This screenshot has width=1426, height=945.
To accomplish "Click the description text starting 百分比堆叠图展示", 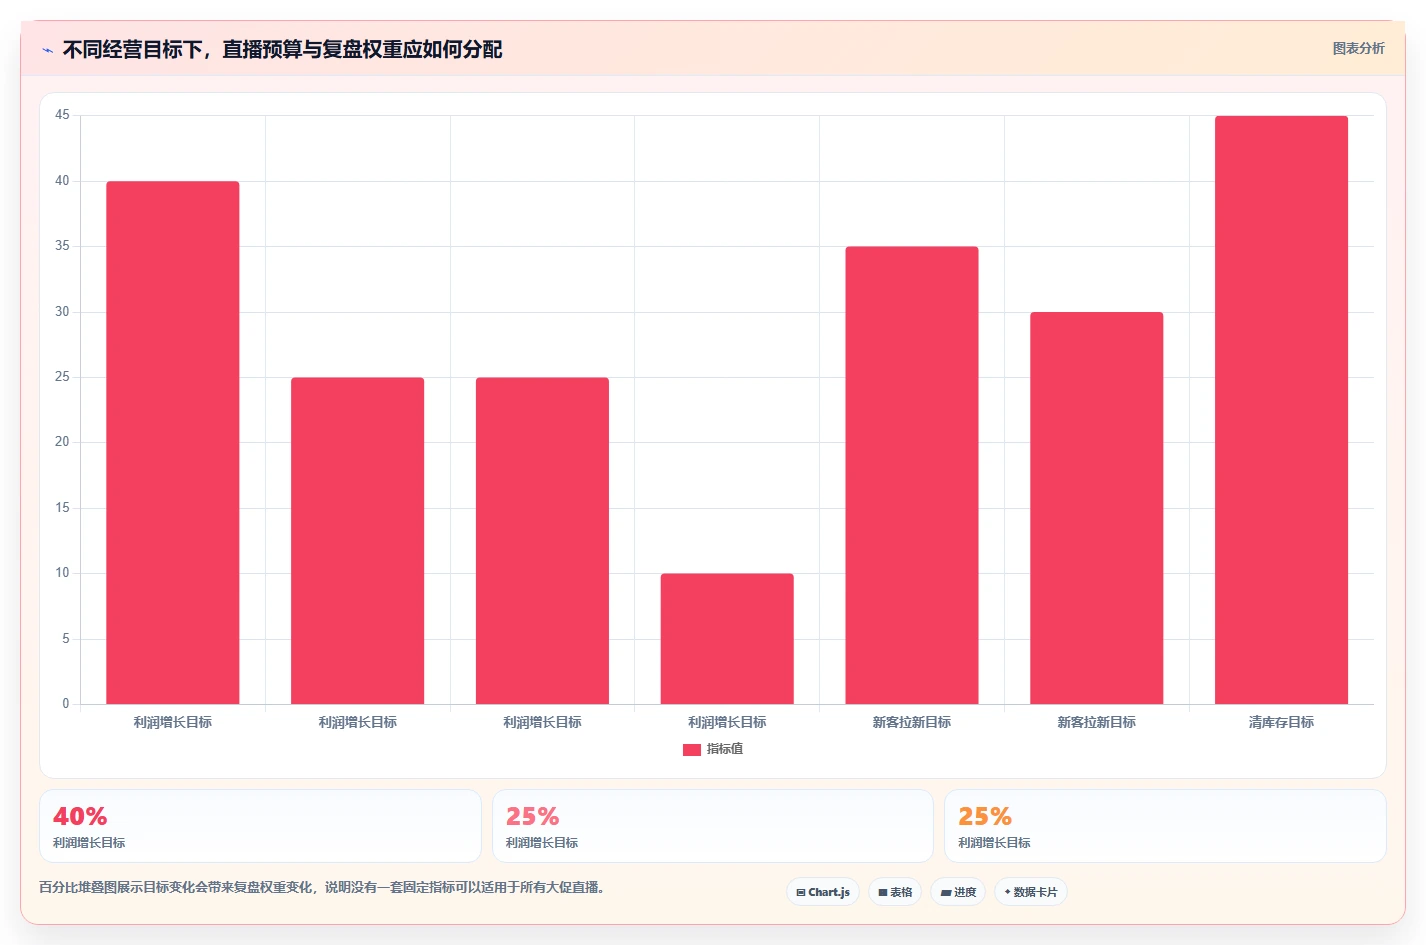I will coord(321,887).
